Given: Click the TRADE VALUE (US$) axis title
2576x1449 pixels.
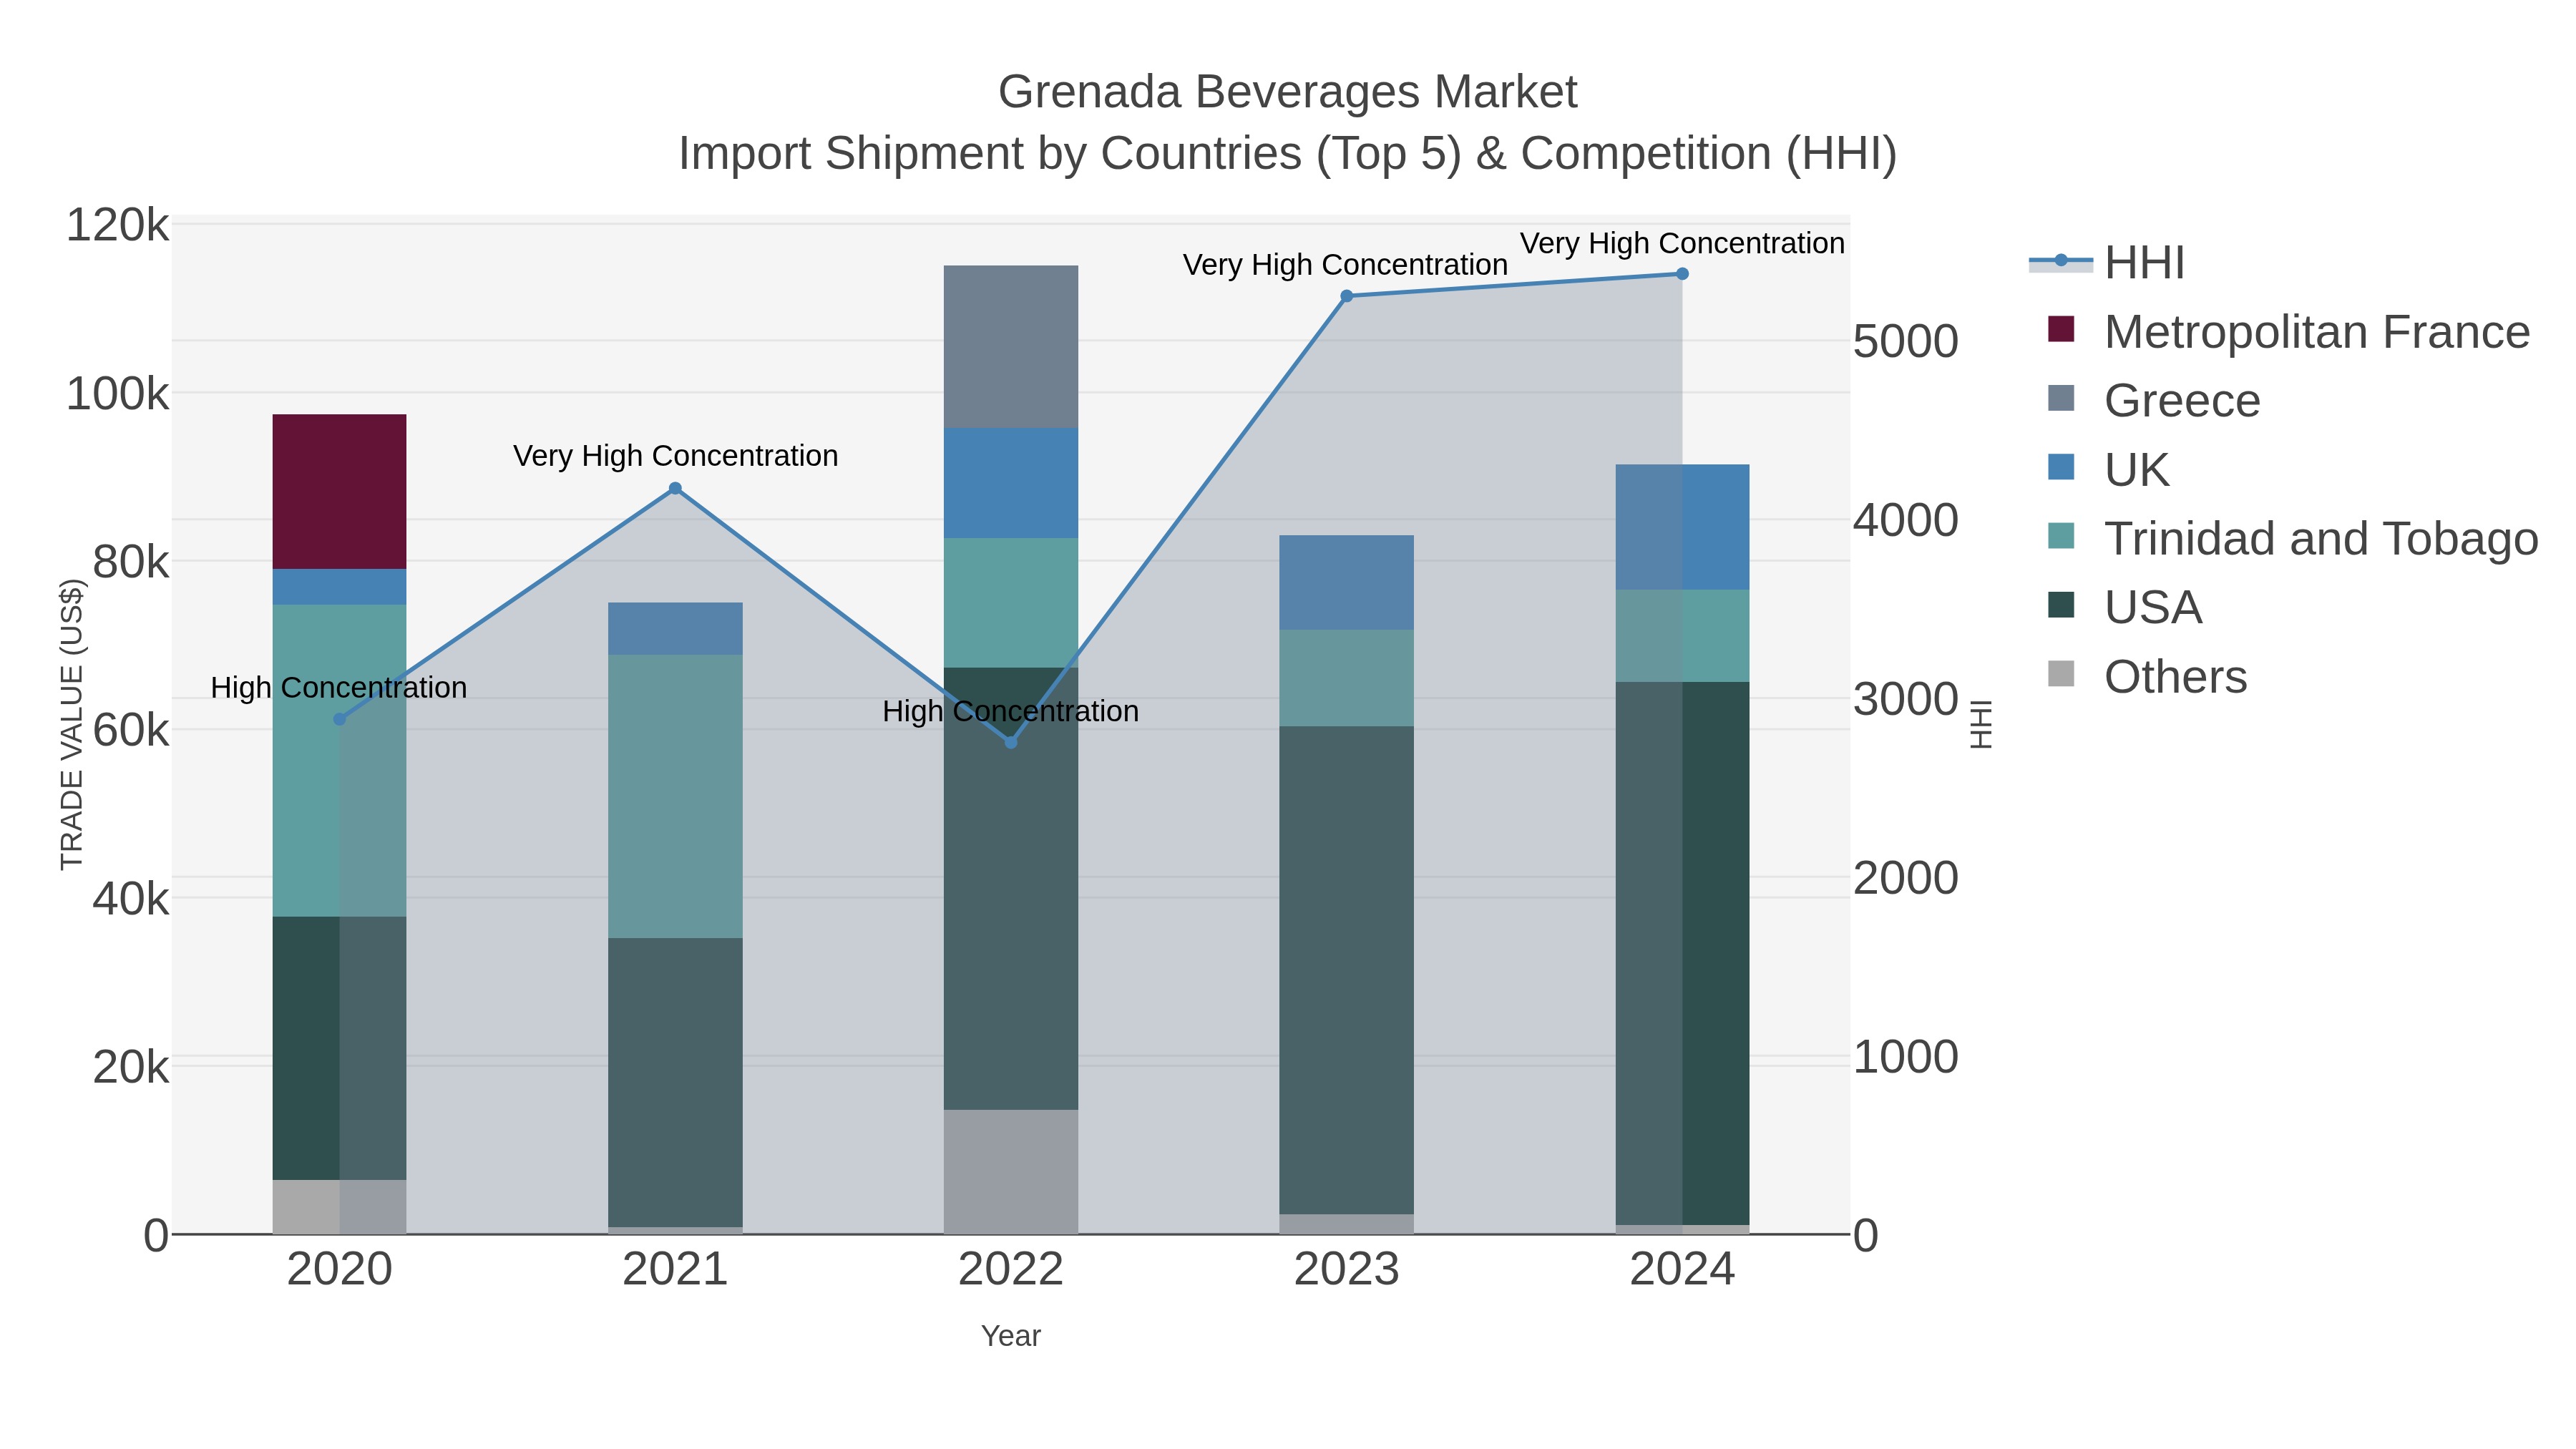Looking at the screenshot, I should (x=72, y=725).
